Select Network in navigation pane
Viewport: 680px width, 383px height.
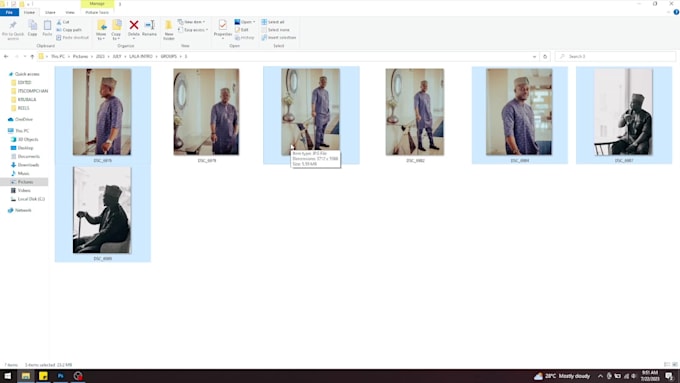(23, 210)
